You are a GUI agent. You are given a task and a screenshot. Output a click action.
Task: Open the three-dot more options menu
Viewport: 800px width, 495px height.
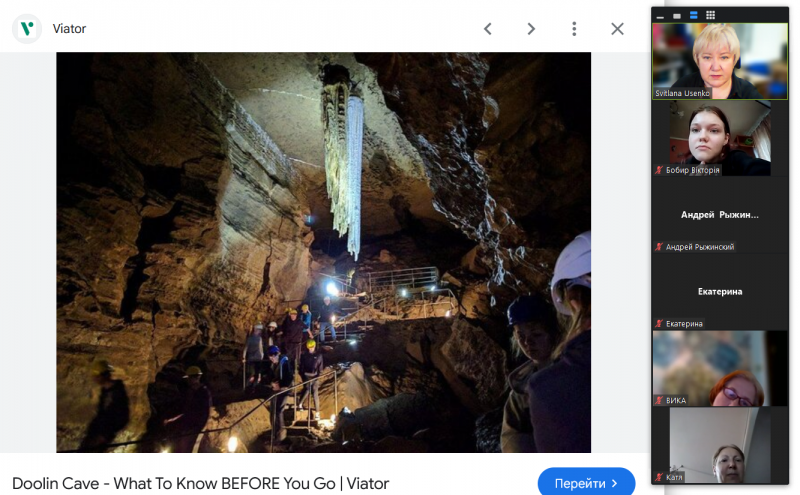point(574,29)
